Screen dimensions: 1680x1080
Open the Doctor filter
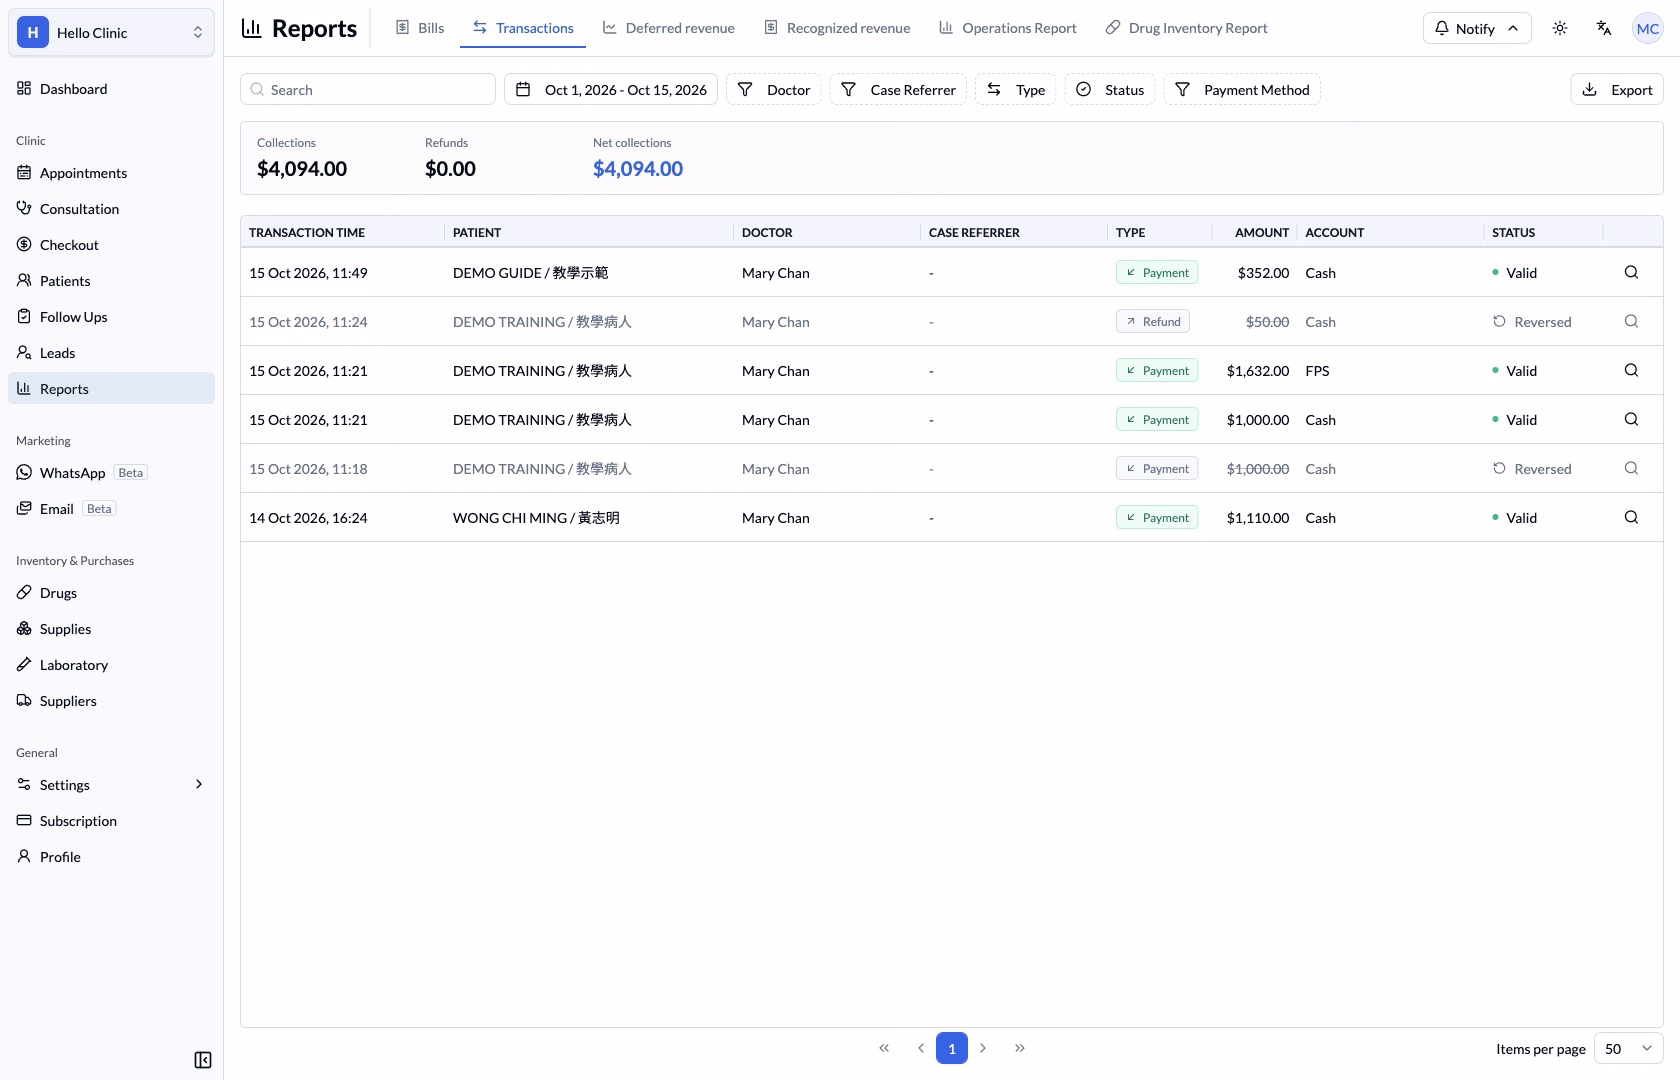coord(774,89)
